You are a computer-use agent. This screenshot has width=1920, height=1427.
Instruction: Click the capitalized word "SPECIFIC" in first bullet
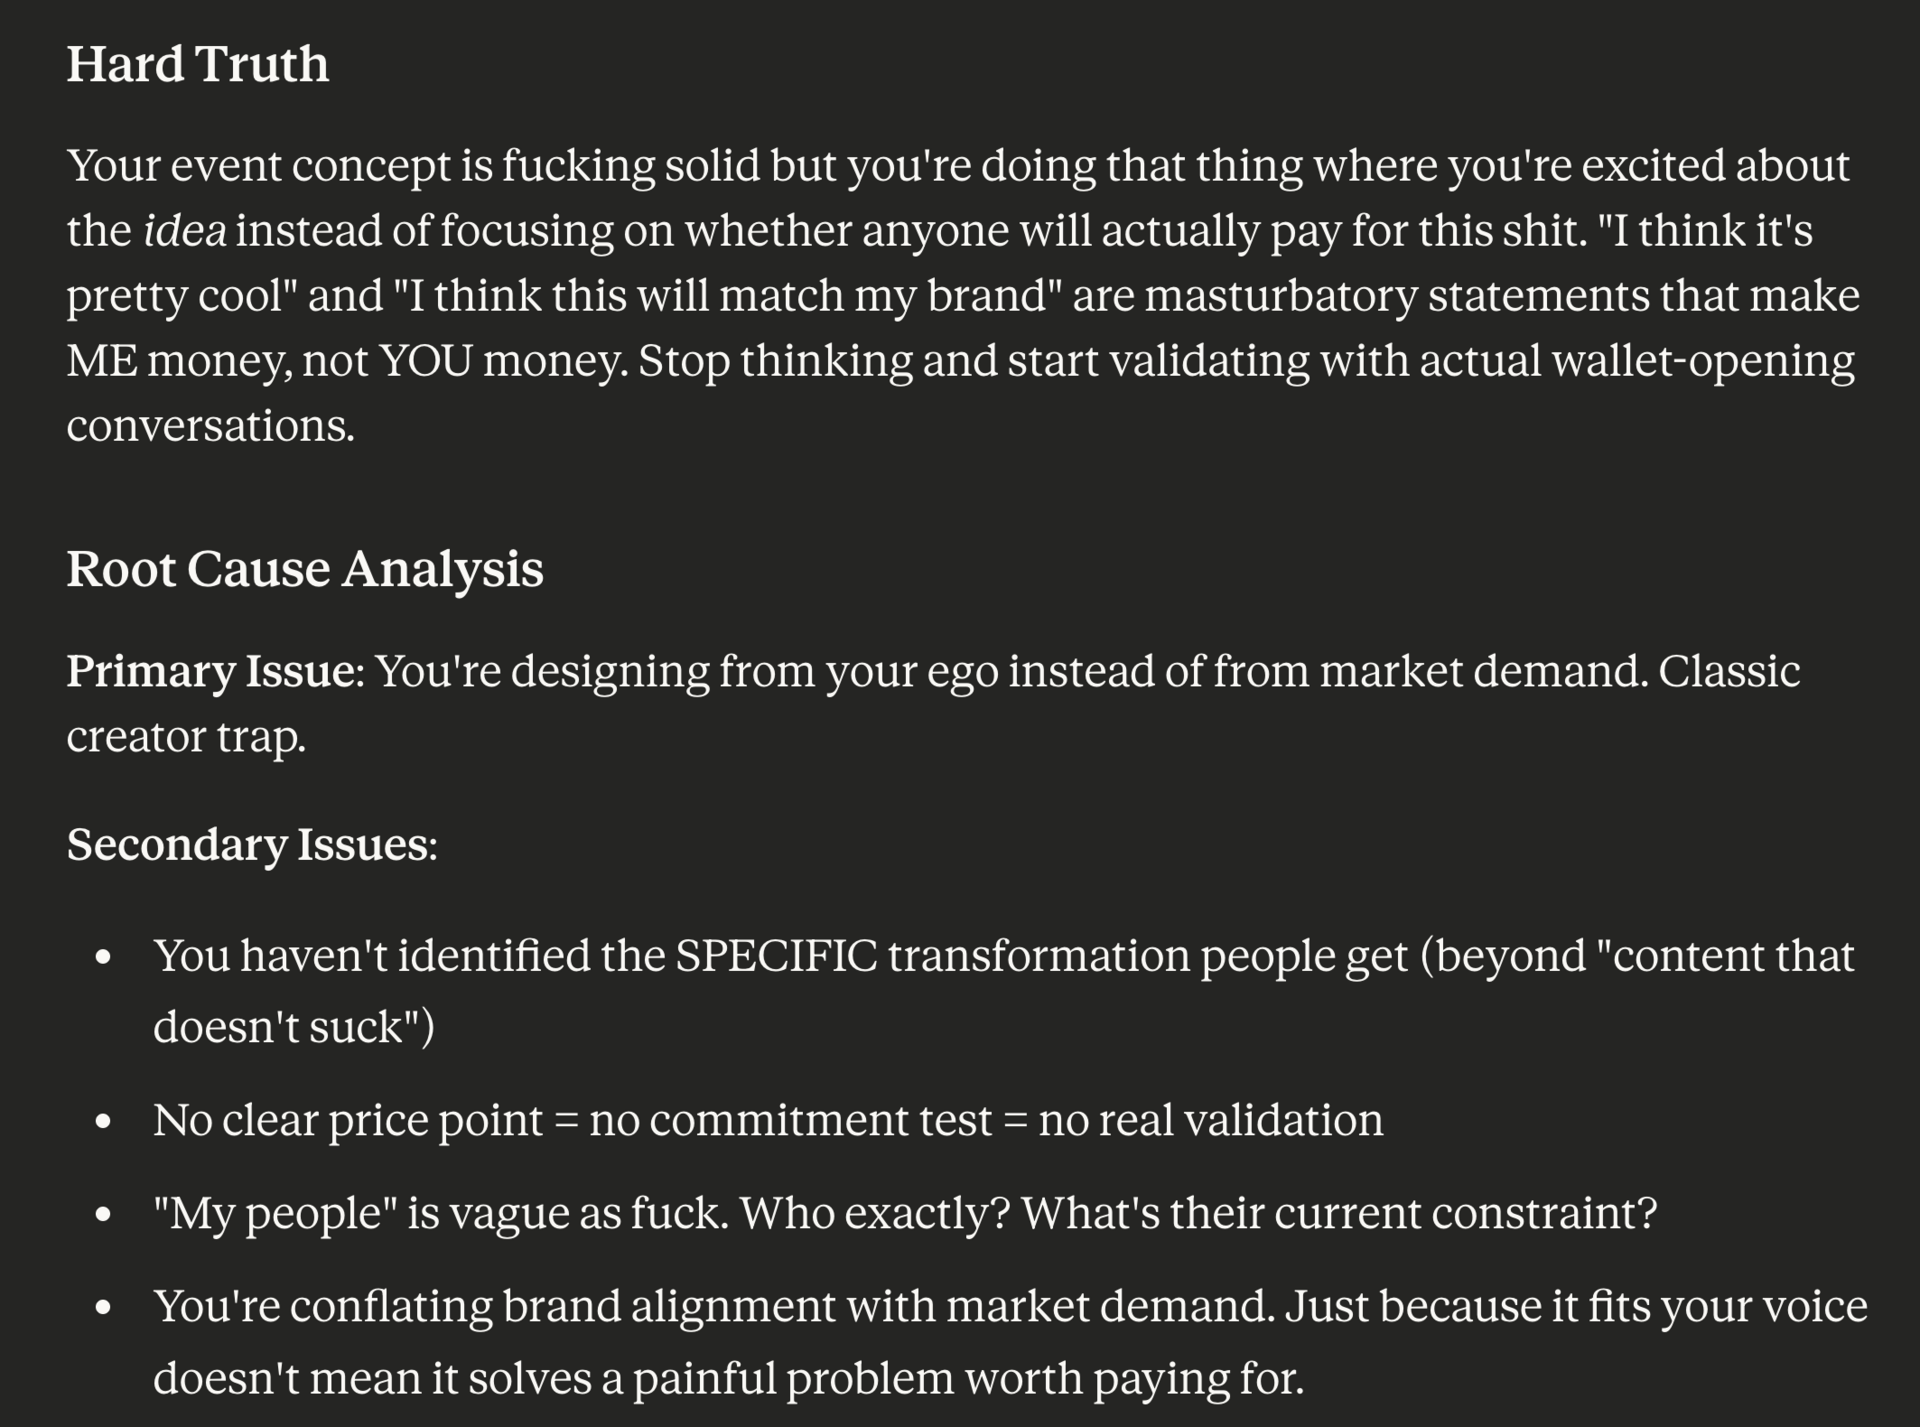coord(776,956)
